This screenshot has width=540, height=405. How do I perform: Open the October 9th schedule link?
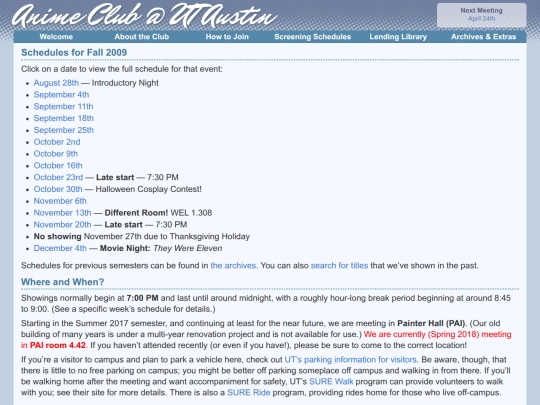[x=56, y=154]
